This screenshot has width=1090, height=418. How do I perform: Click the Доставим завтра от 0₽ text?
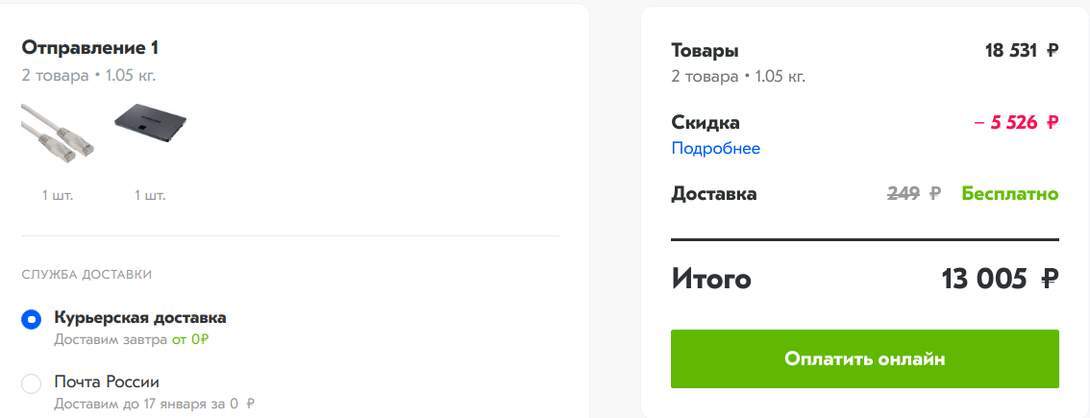click(x=131, y=340)
